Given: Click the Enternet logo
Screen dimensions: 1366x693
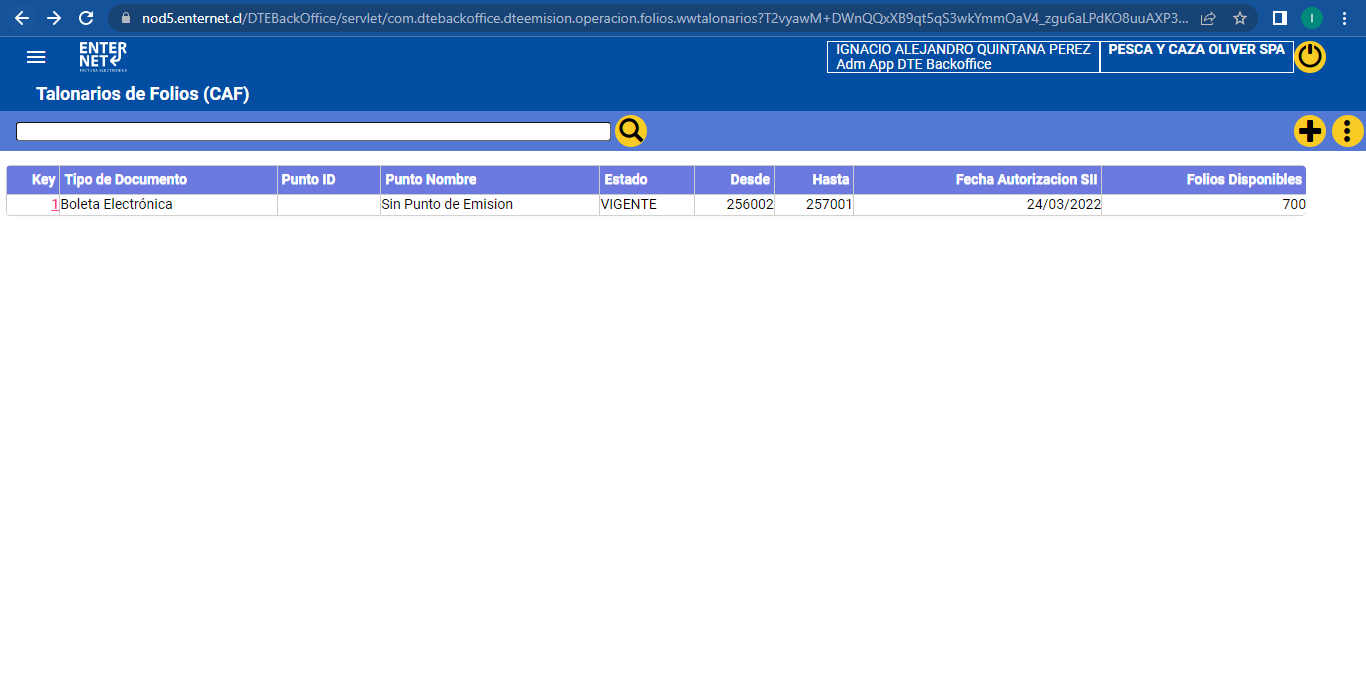Looking at the screenshot, I should coord(103,57).
